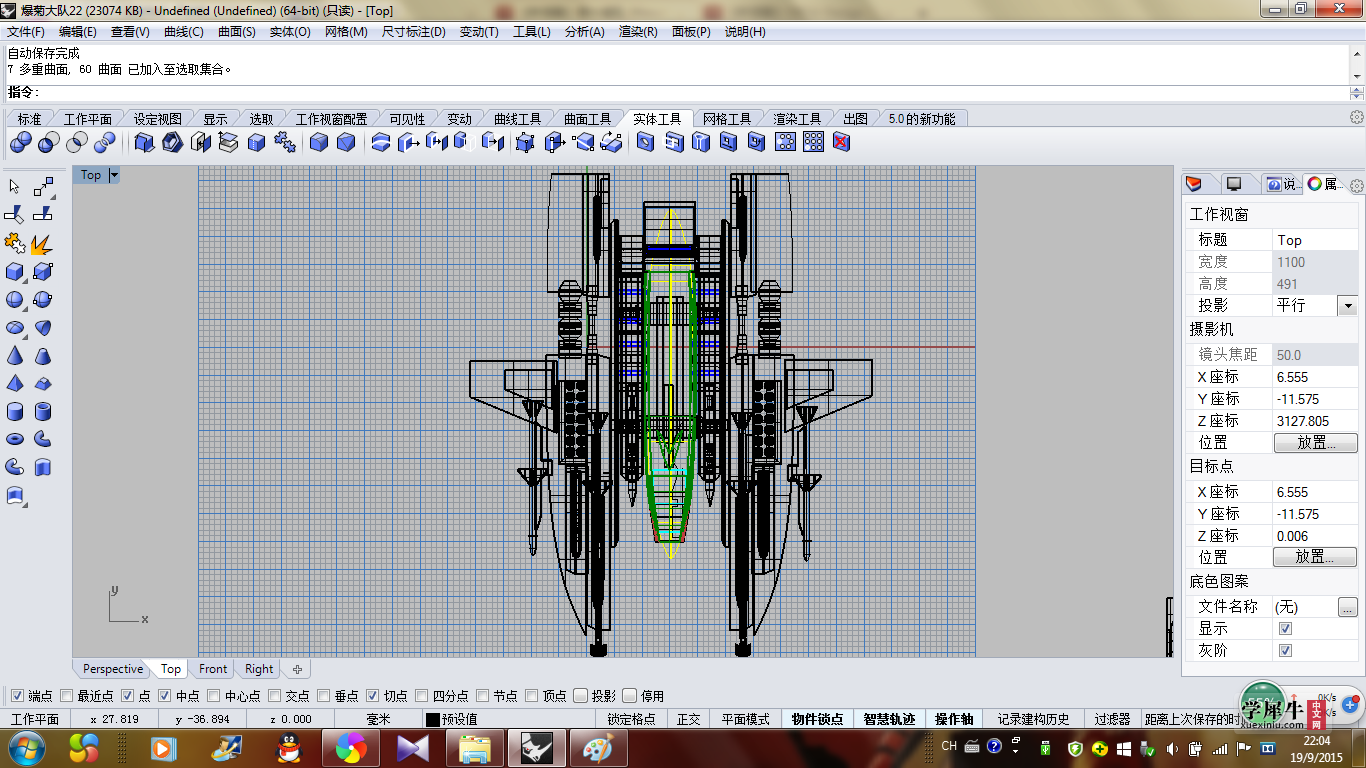This screenshot has height=768, width=1366.
Task: Click the delete hole icon with red X
Action: (841, 142)
